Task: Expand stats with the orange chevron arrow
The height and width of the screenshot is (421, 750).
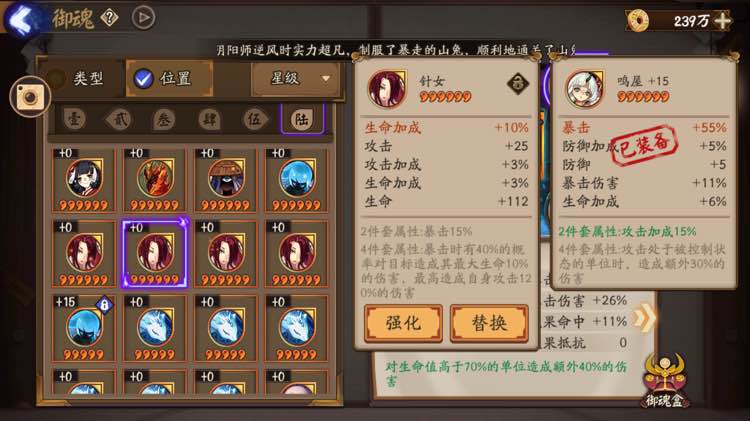Action: (644, 317)
